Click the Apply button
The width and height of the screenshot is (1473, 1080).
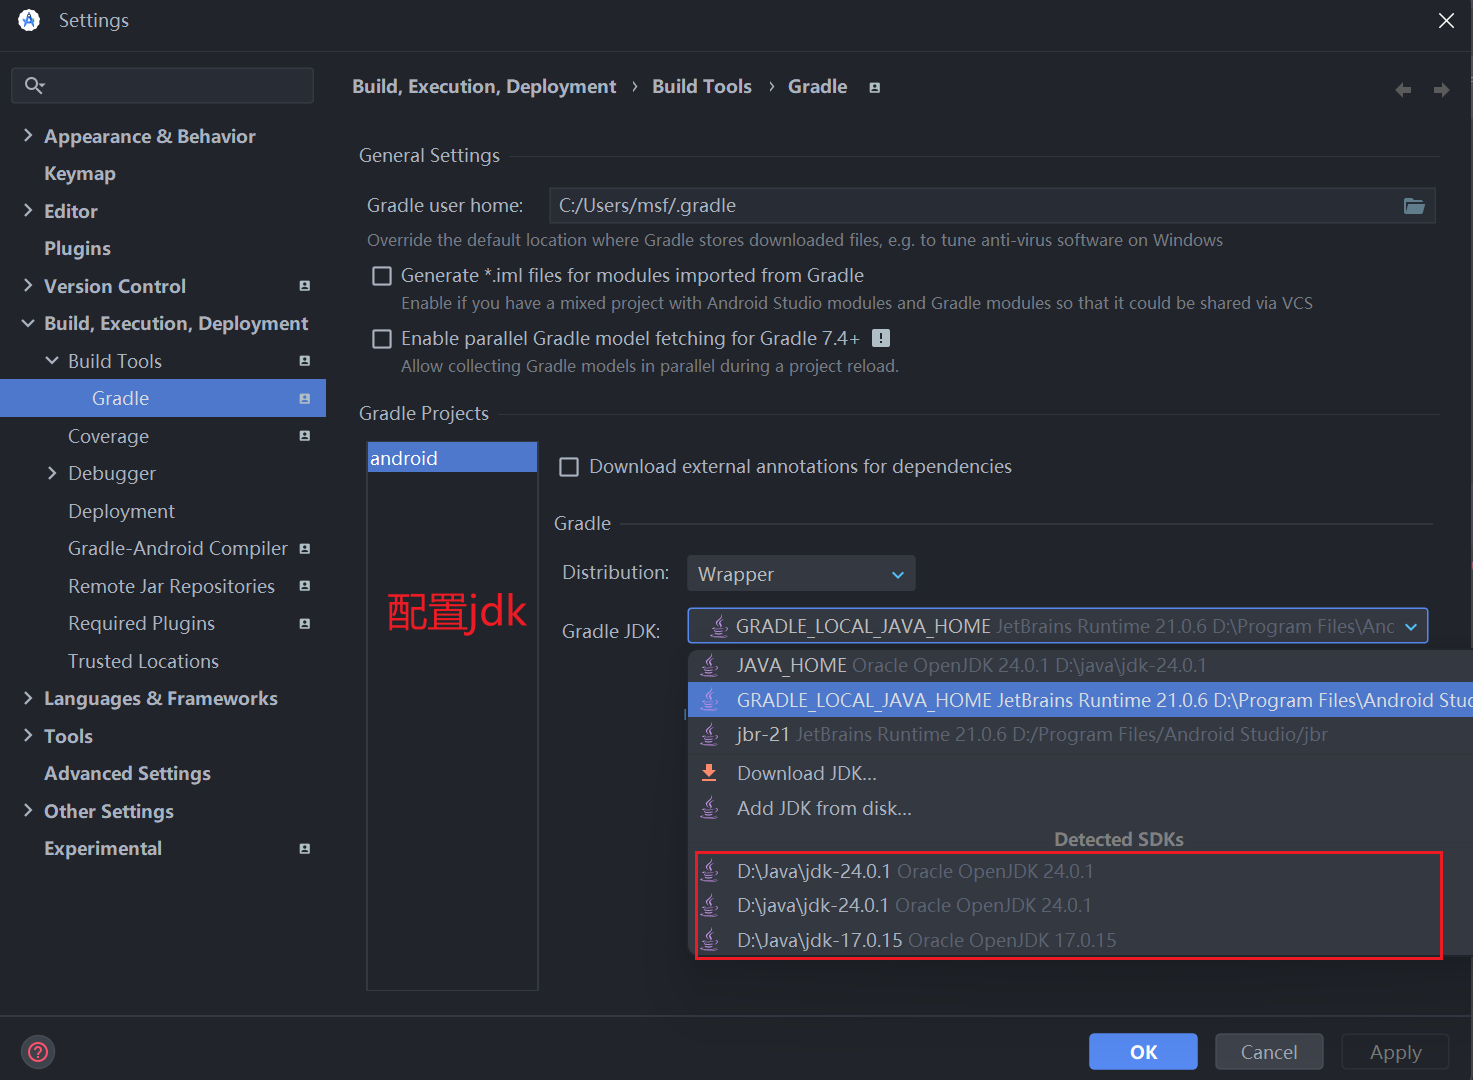click(1395, 1052)
